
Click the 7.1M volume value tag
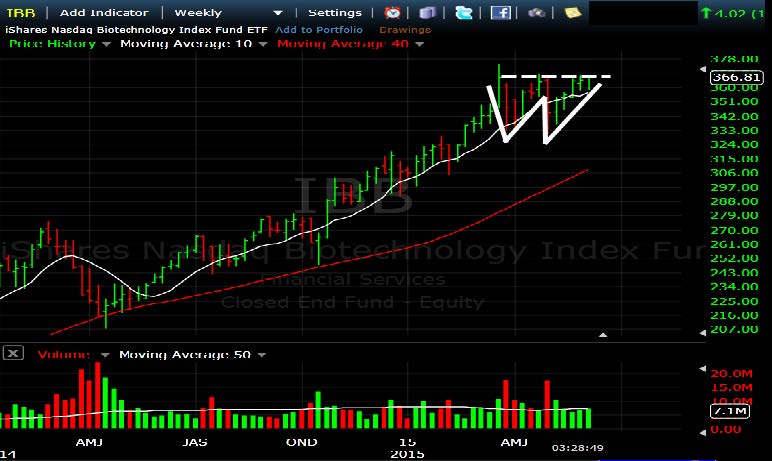[x=730, y=411]
